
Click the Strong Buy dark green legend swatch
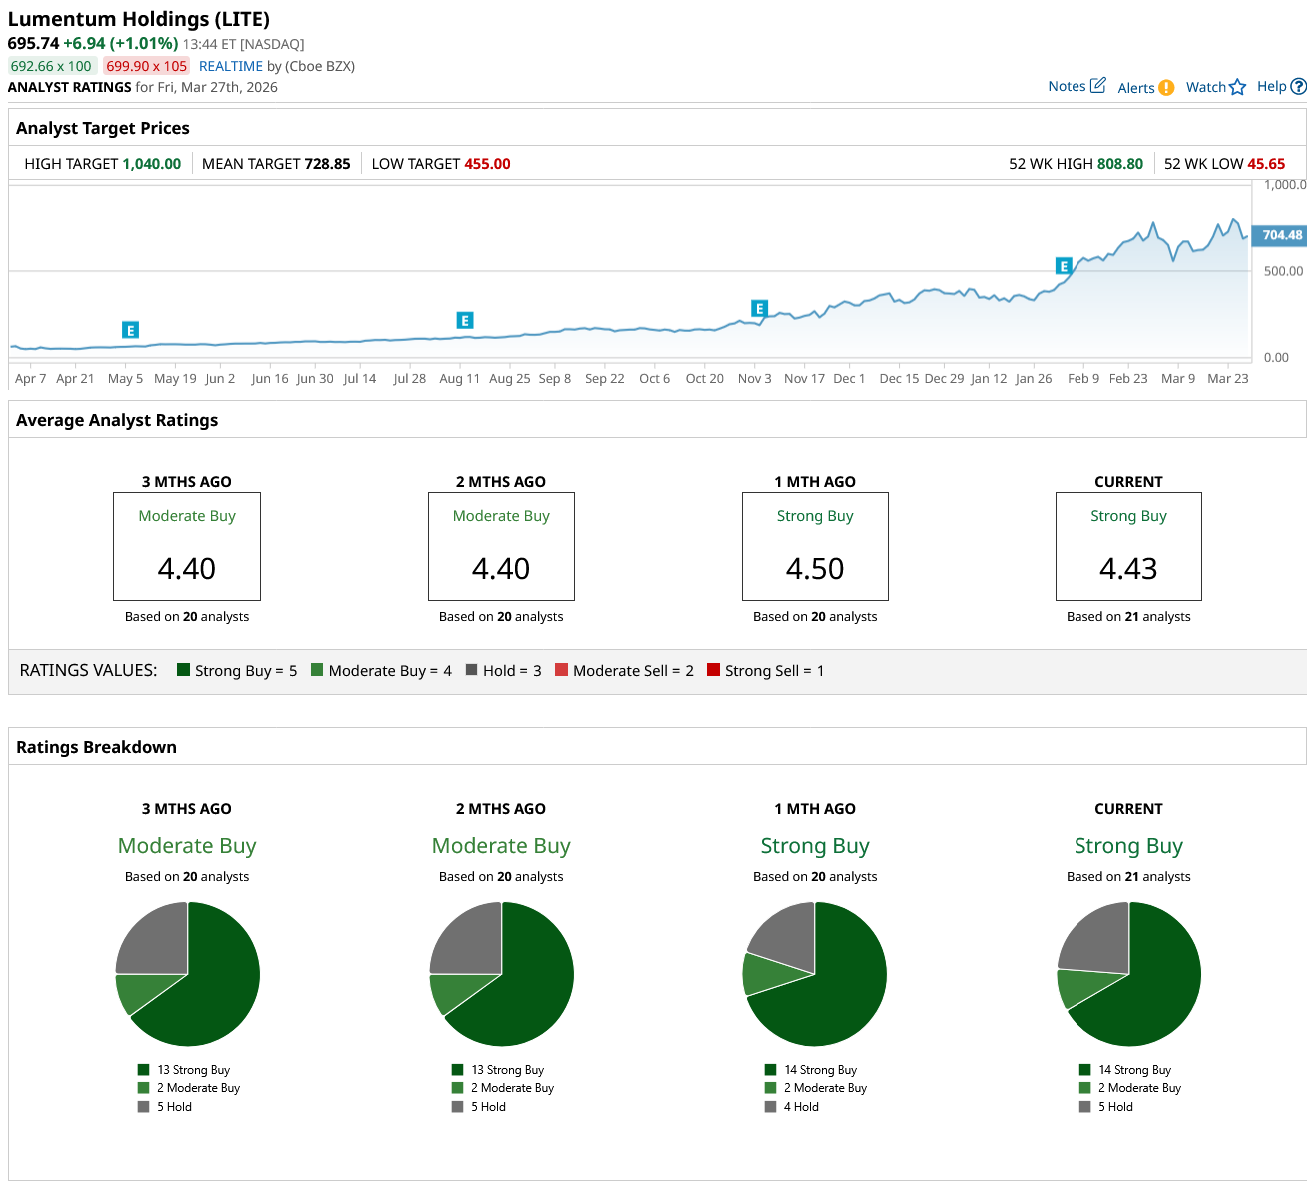(183, 670)
